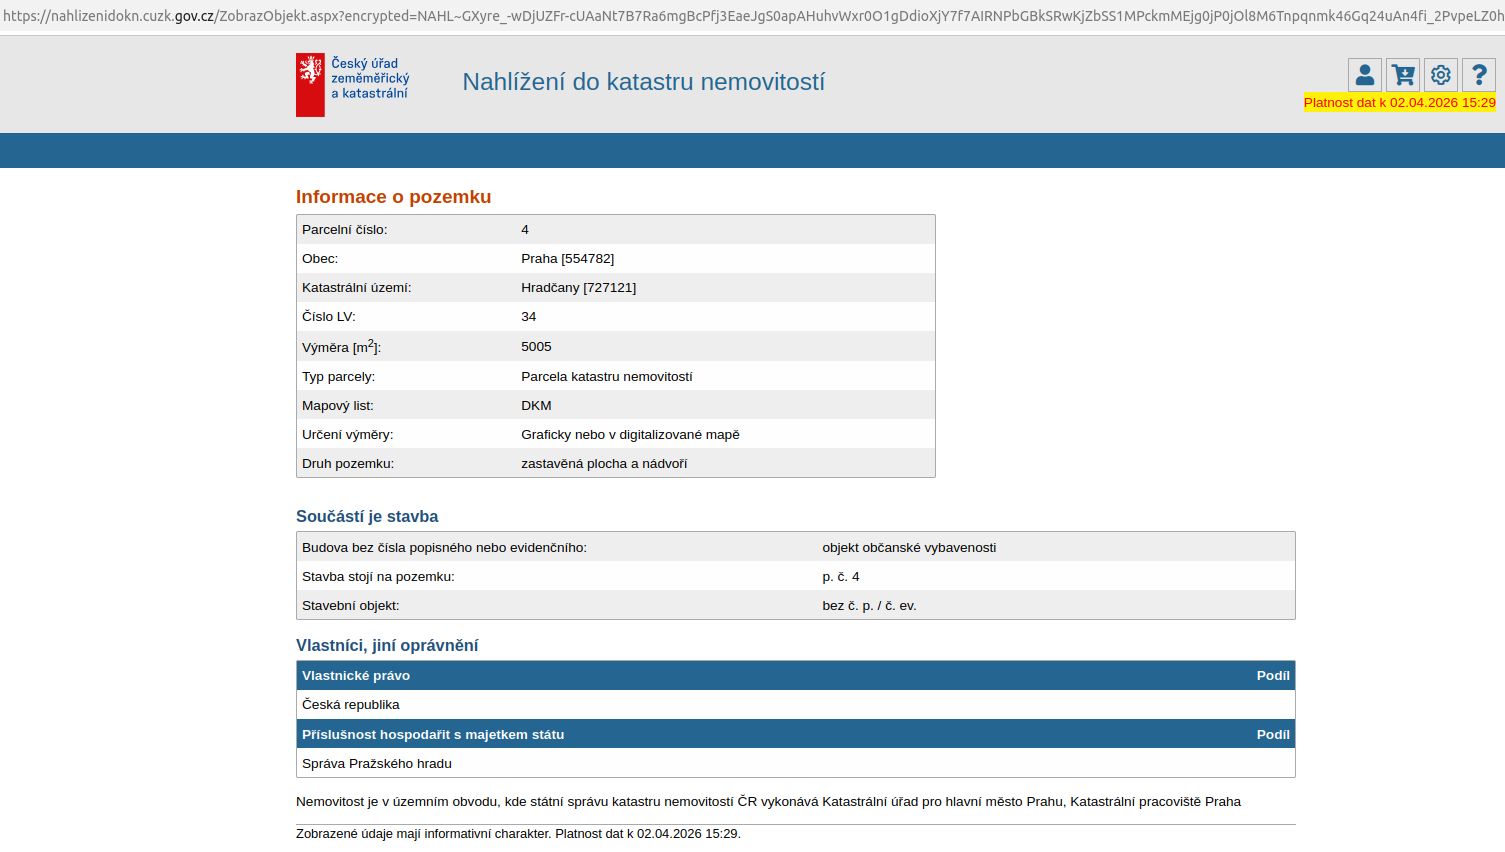
Task: Select owner 'Česká republika' row
Action: (x=351, y=705)
